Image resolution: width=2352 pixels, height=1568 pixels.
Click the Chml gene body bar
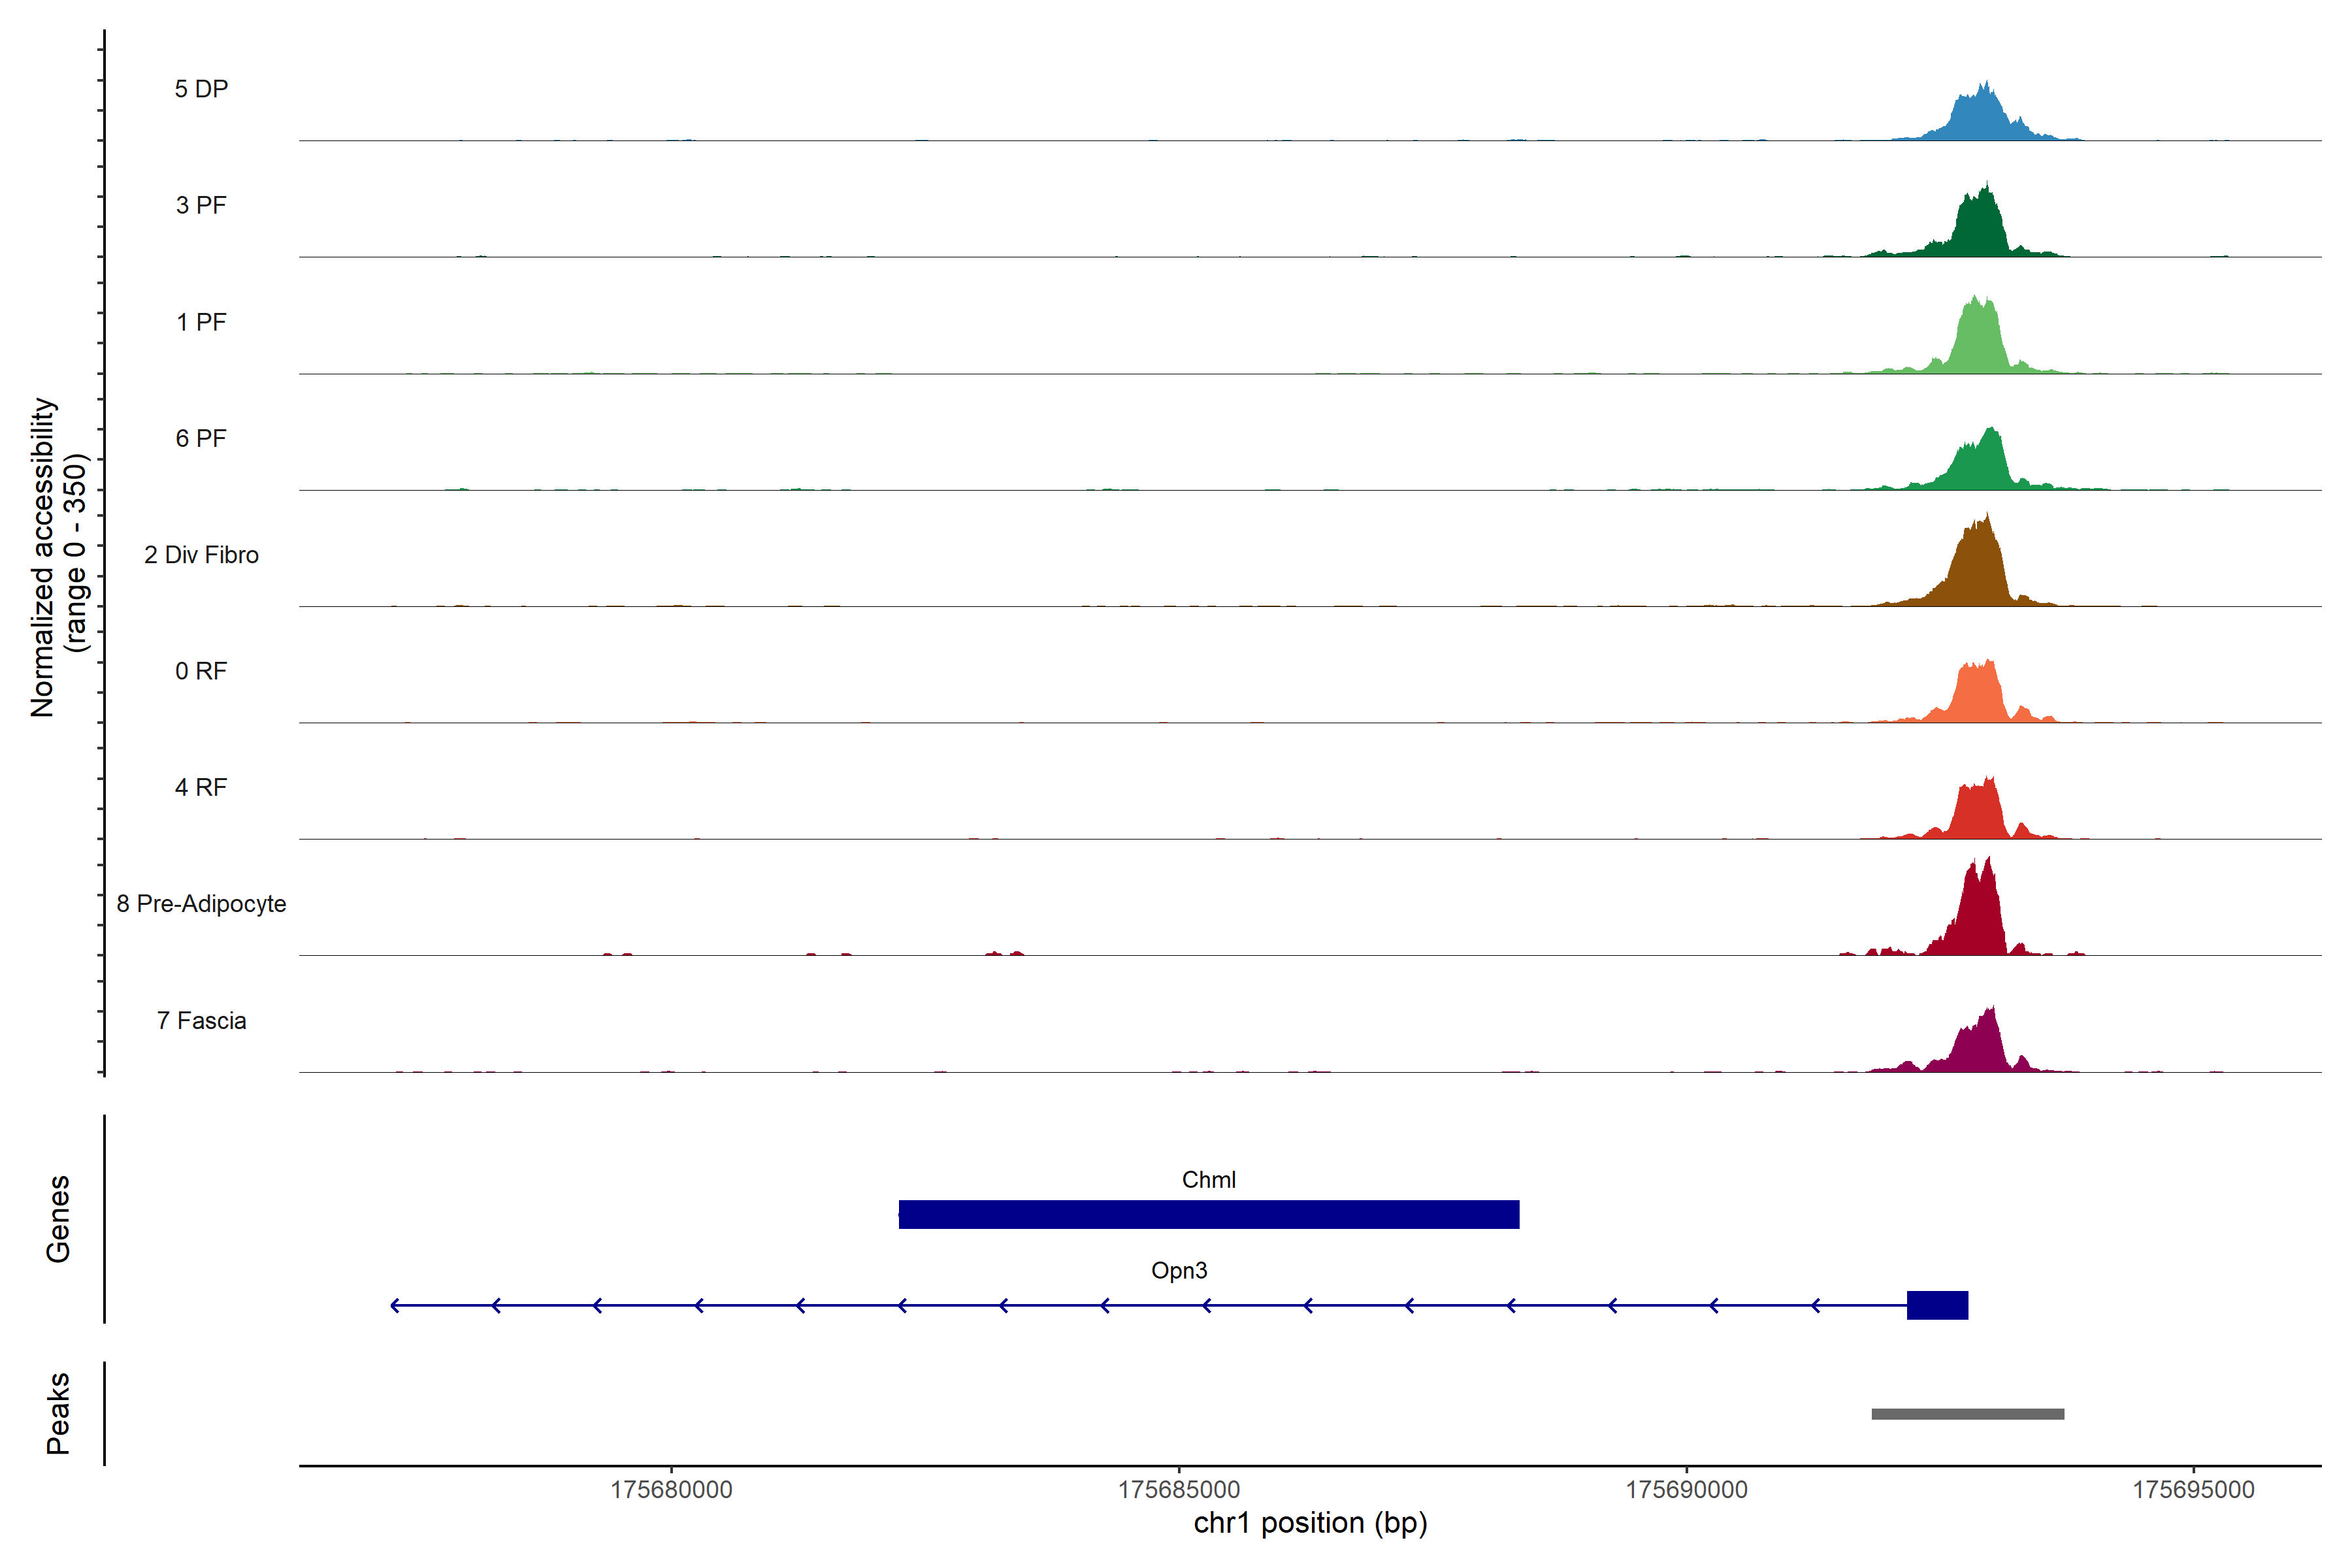(1208, 1214)
